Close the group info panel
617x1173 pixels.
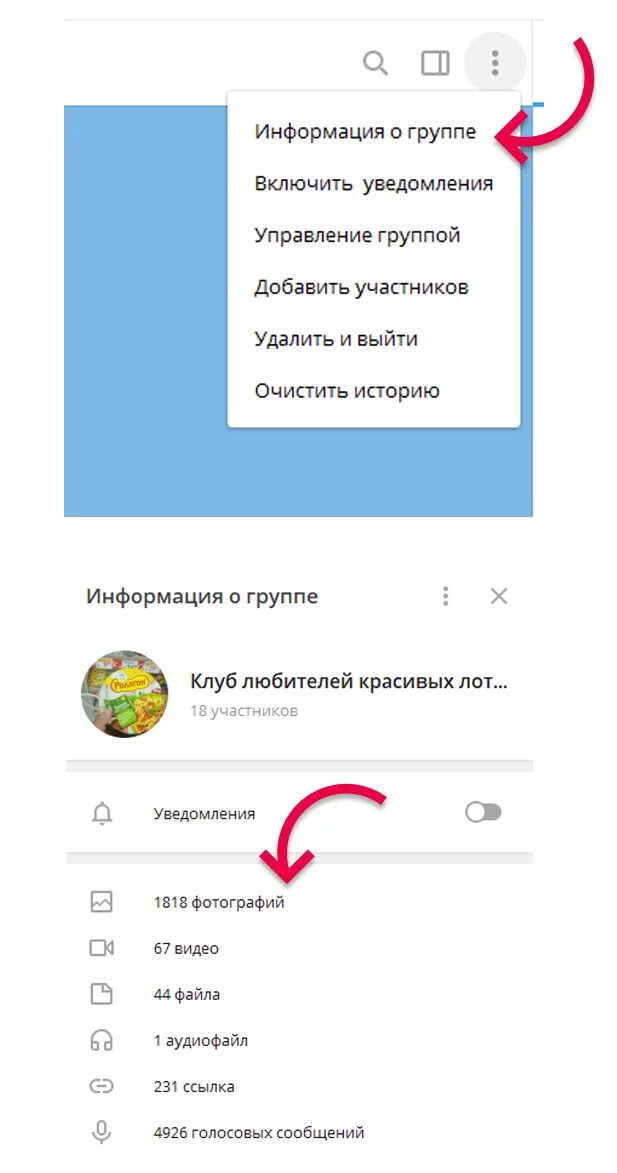(499, 596)
